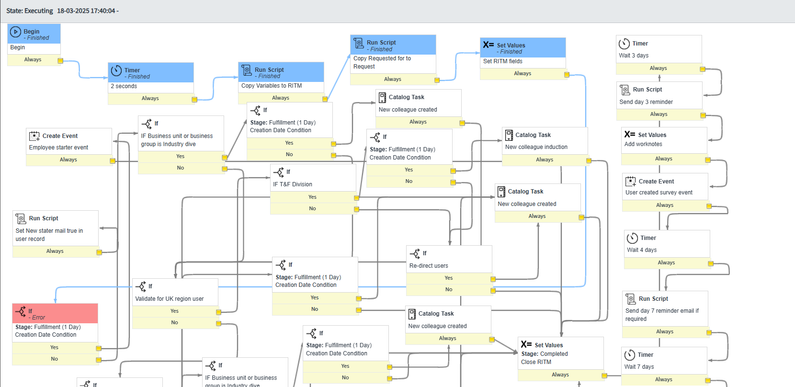The image size is (795, 387).
Task: Click the clock icon on 2 seconds Timer
Action: (x=116, y=71)
